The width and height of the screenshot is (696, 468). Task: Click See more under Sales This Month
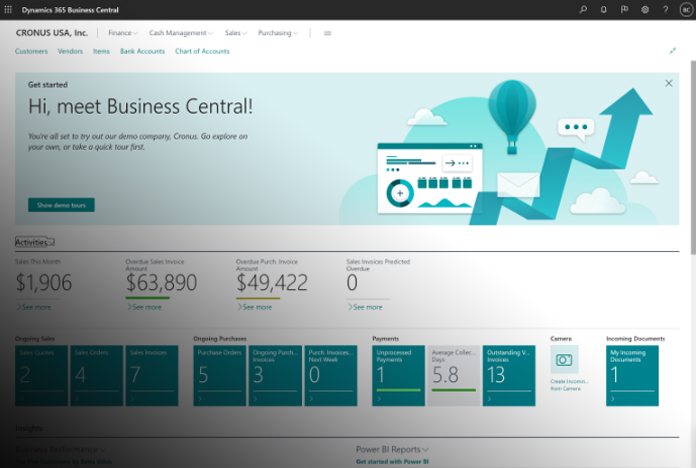(34, 307)
